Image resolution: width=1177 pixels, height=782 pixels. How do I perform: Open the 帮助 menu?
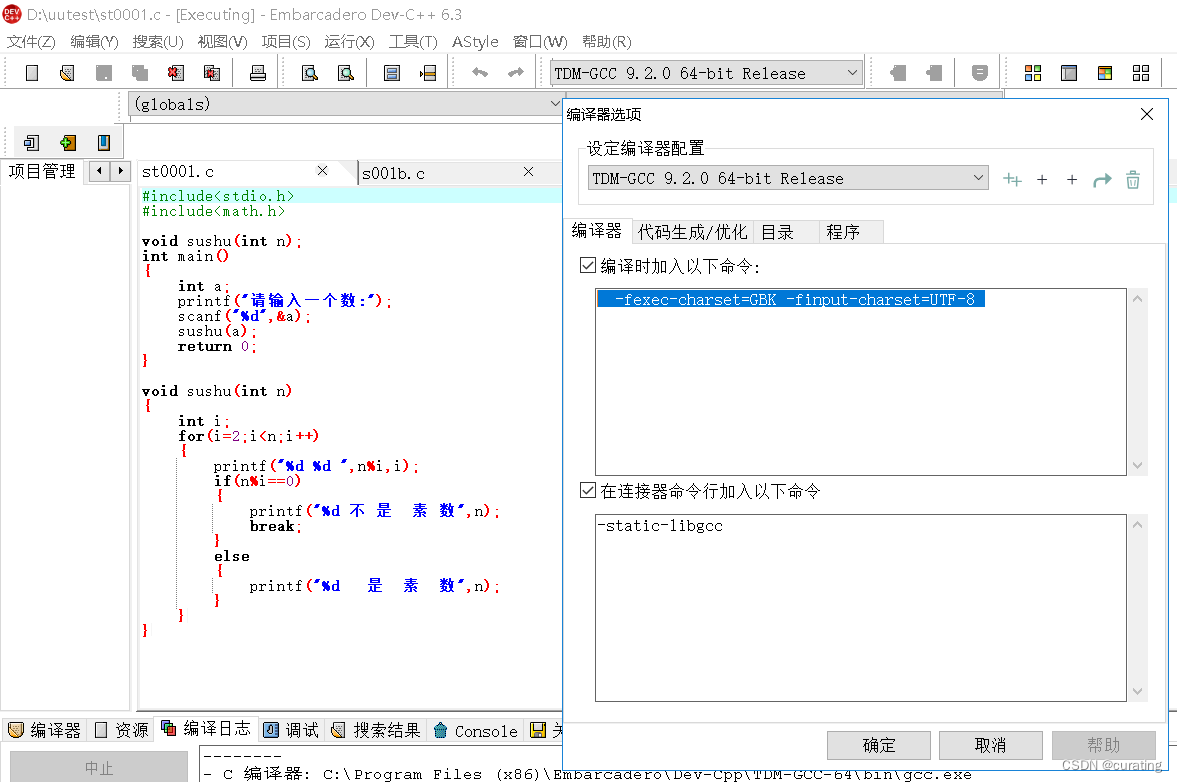(607, 42)
